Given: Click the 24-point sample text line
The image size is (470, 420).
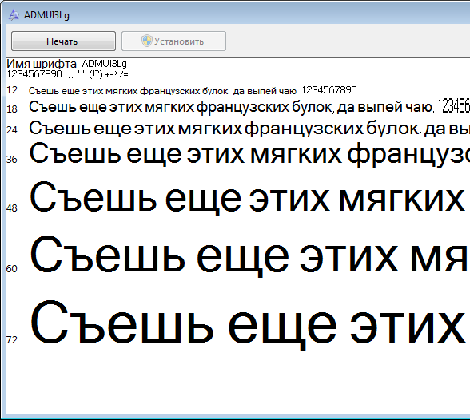Looking at the screenshot, I should (249, 128).
